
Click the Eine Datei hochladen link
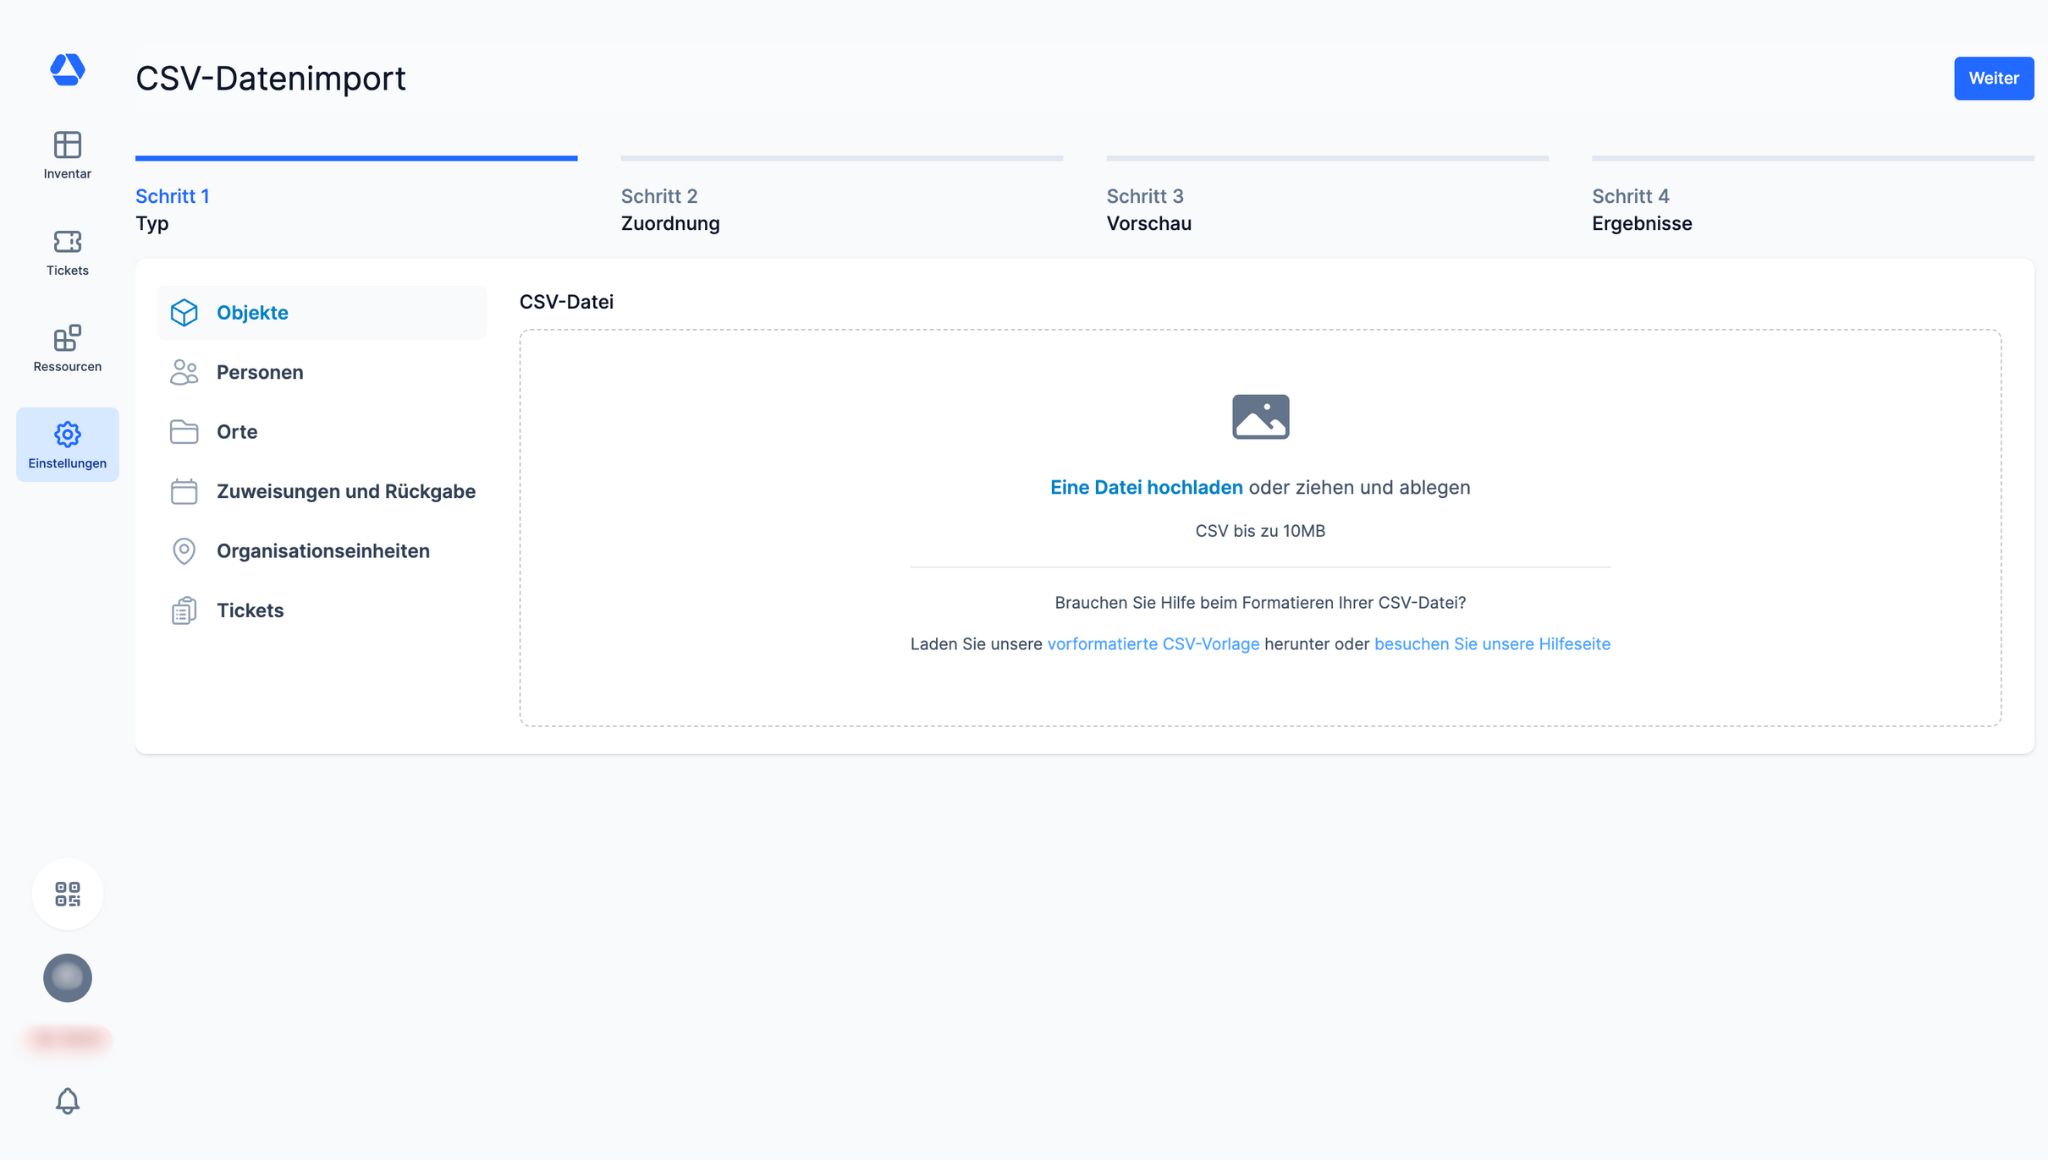pyautogui.click(x=1146, y=487)
